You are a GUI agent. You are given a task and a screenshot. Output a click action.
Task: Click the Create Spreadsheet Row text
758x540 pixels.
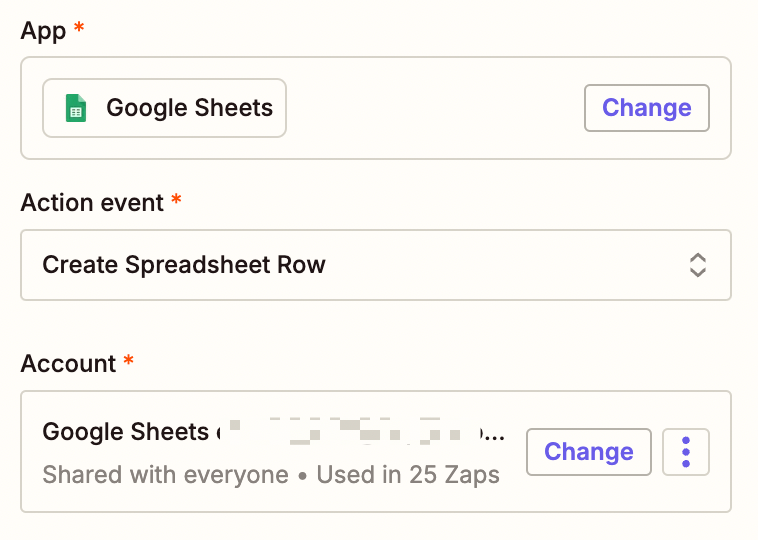click(184, 265)
